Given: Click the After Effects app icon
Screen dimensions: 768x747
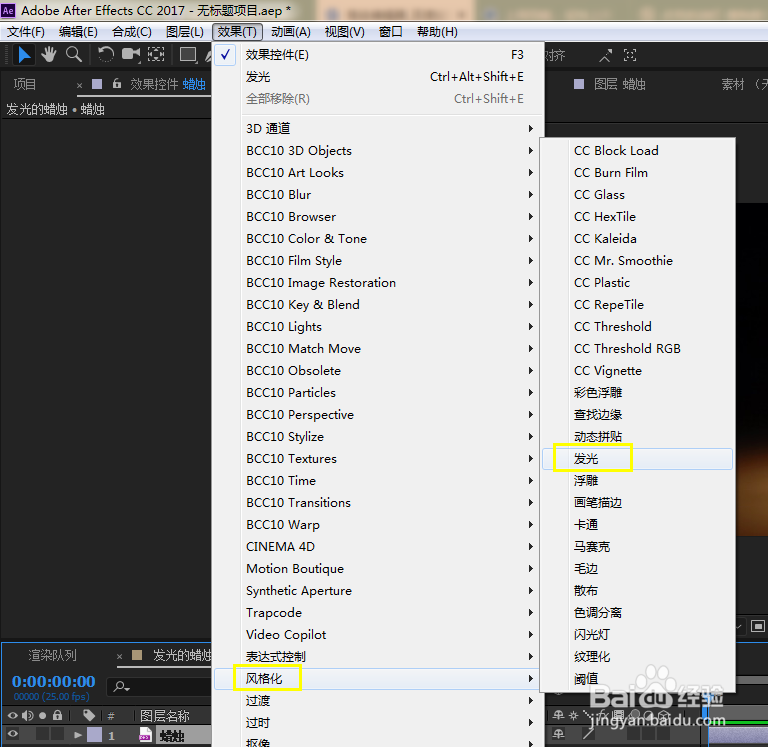Looking at the screenshot, I should (8, 10).
